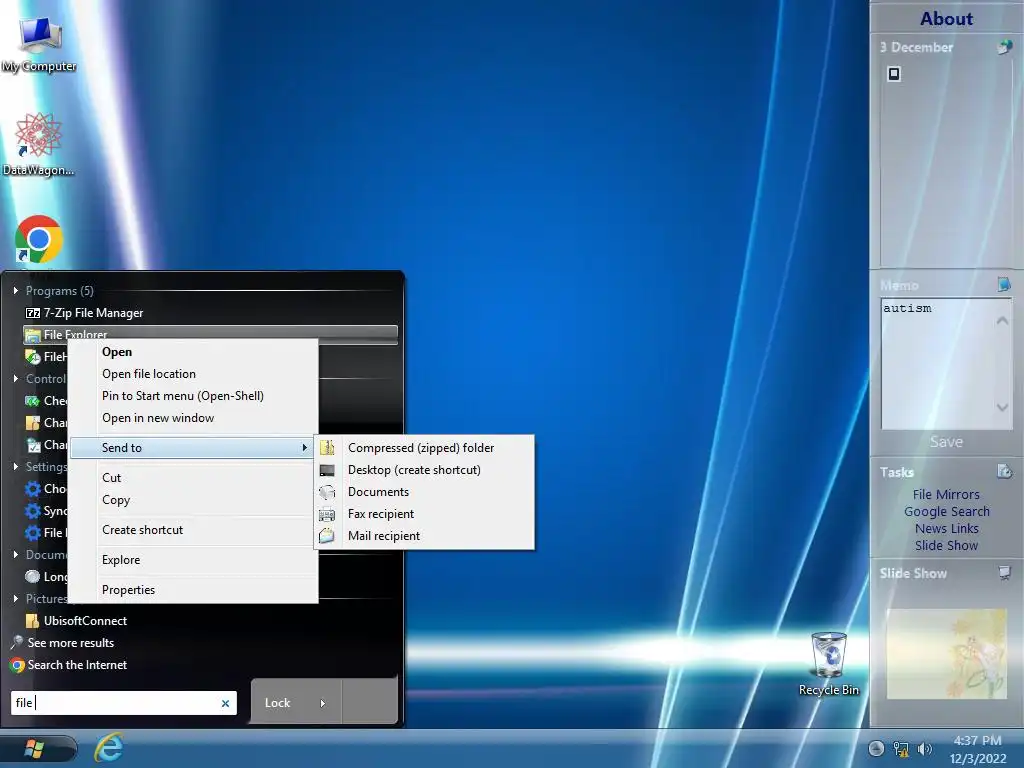Screen dimensions: 1024x768
Task: Clear the search box with X
Action: (225, 703)
